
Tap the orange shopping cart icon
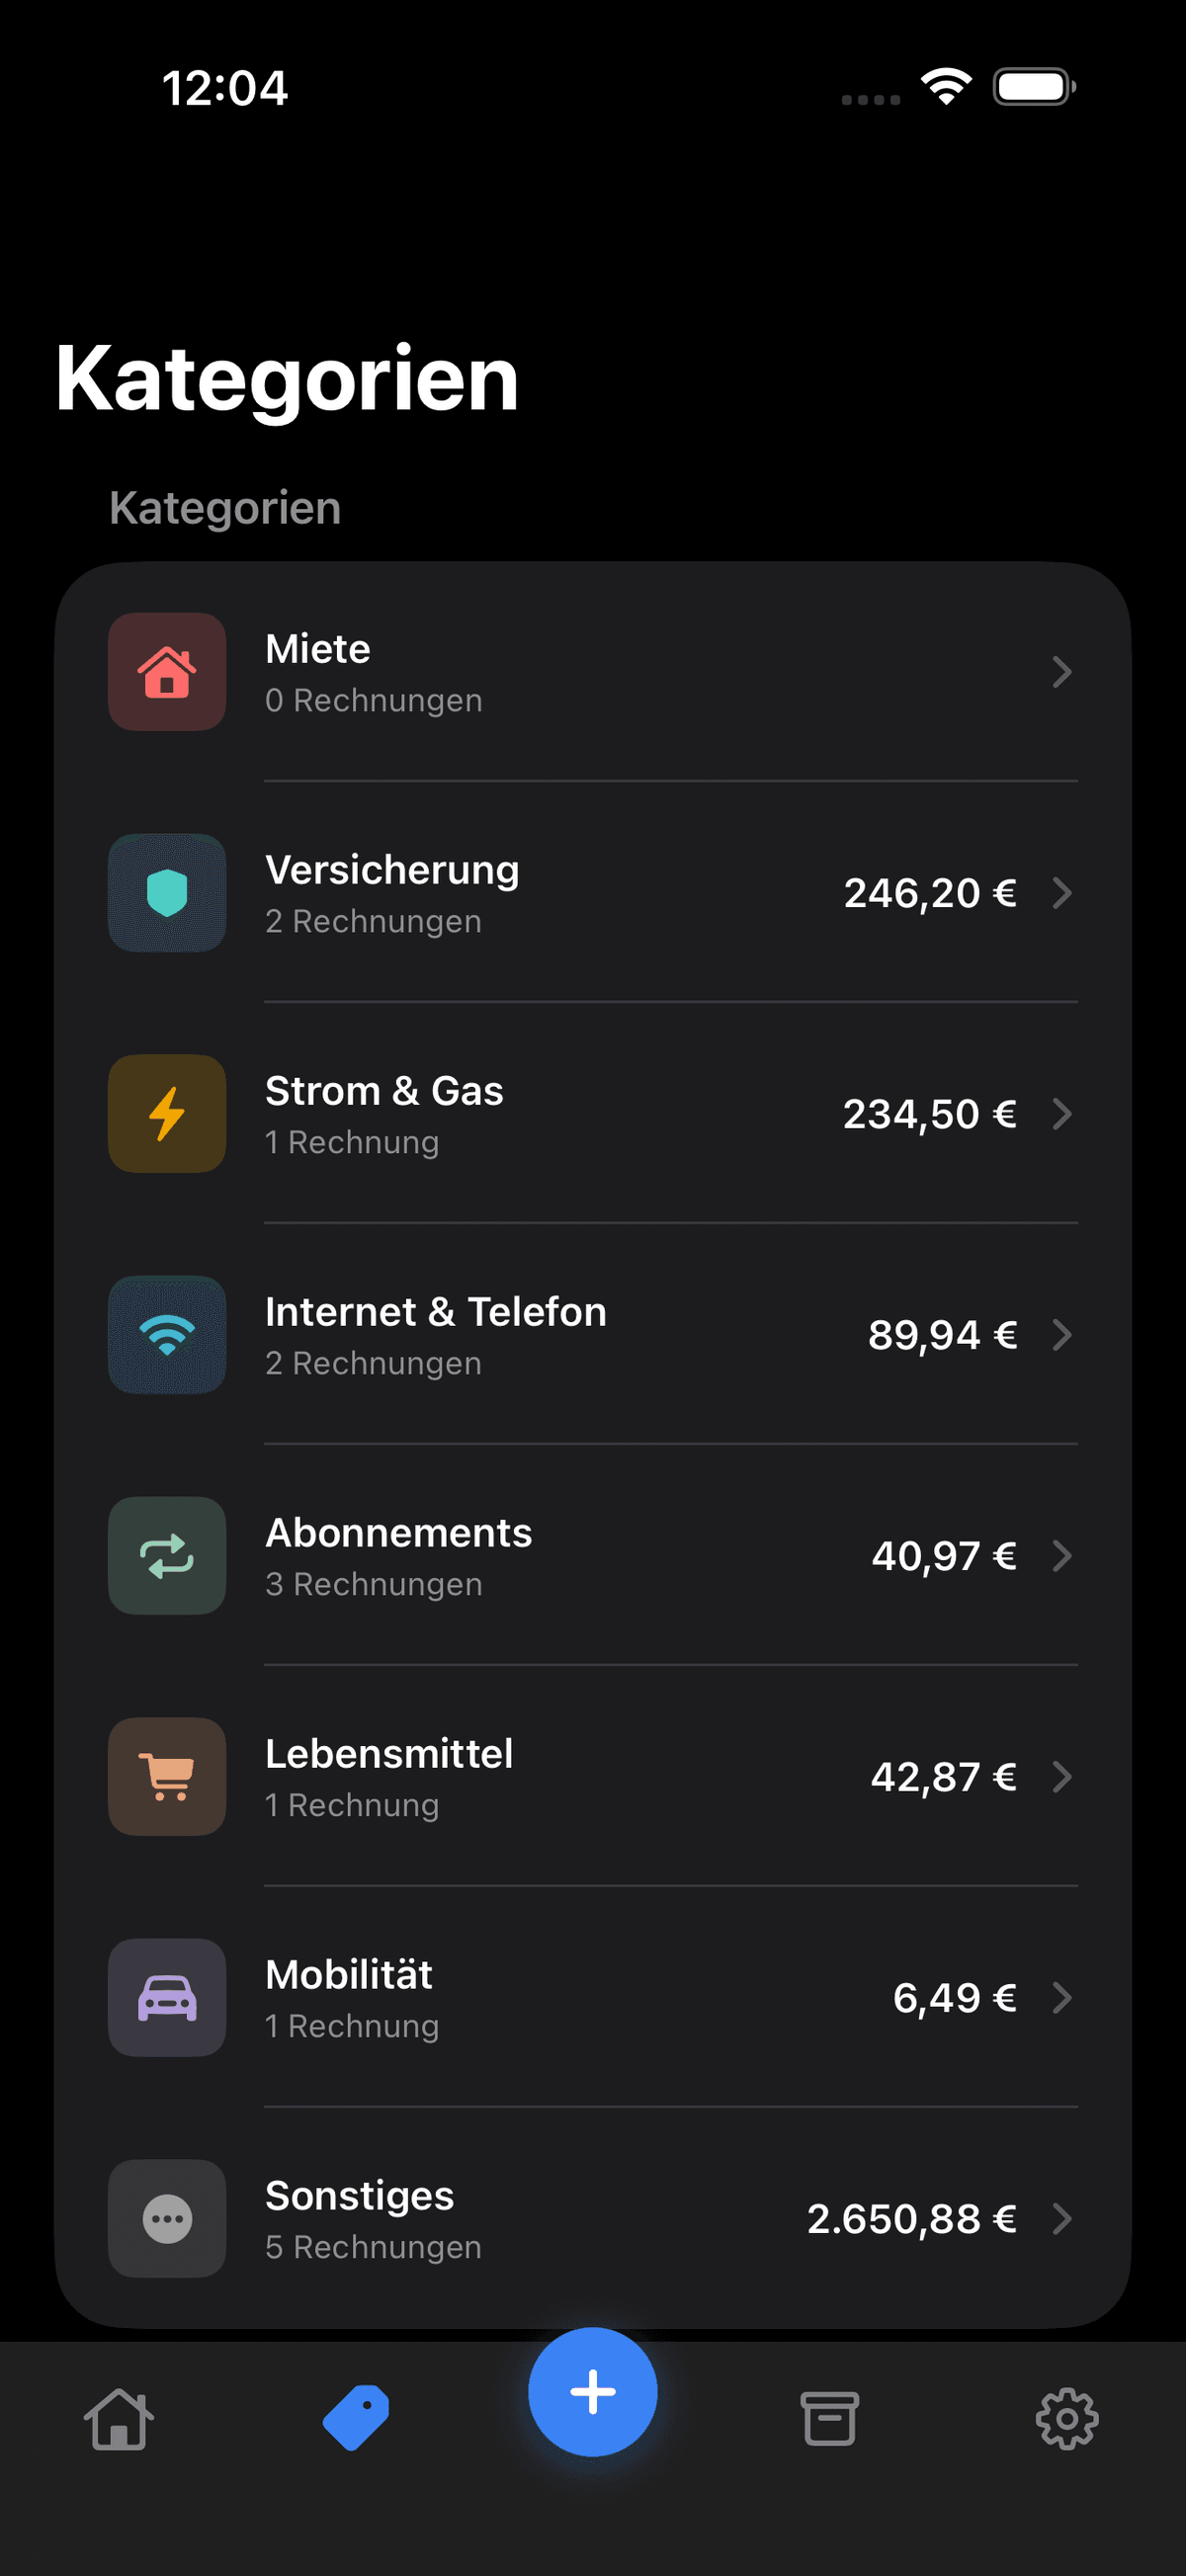pos(167,1777)
